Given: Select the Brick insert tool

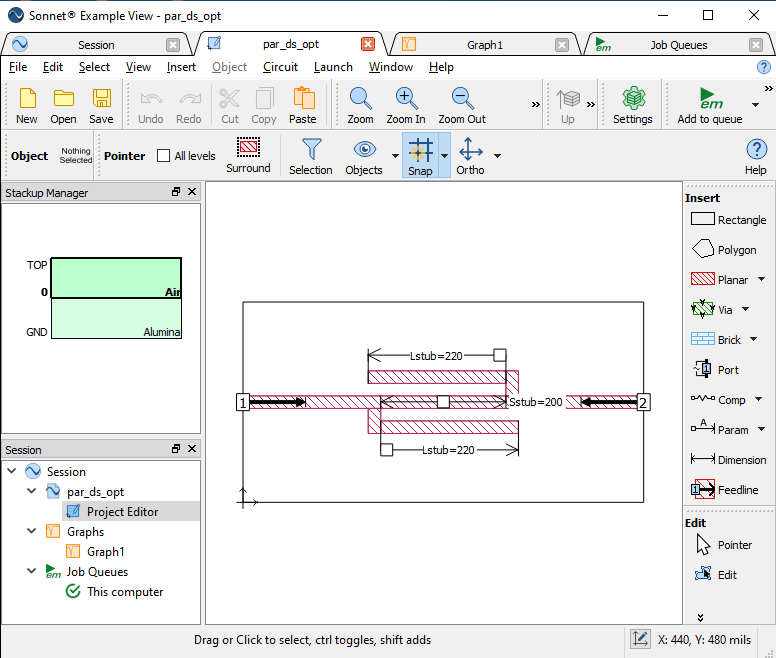Looking at the screenshot, I should coord(716,340).
